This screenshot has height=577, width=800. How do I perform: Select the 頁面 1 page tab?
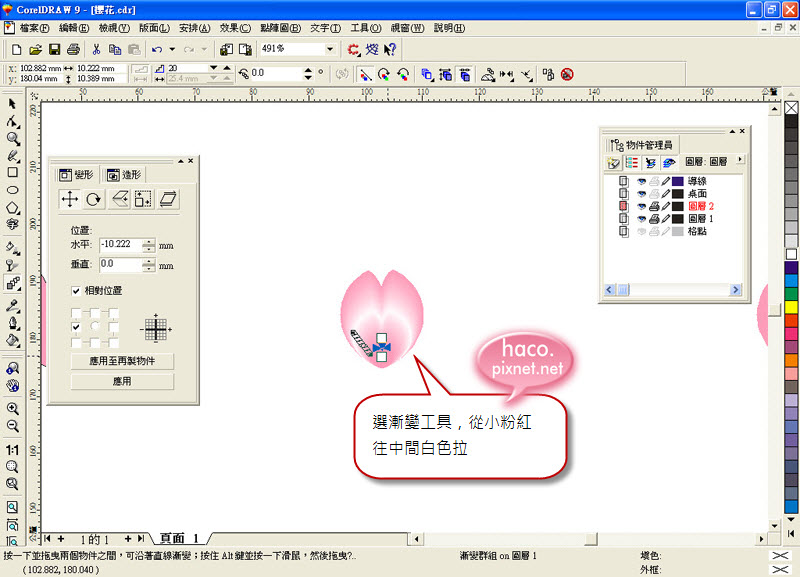pos(179,538)
